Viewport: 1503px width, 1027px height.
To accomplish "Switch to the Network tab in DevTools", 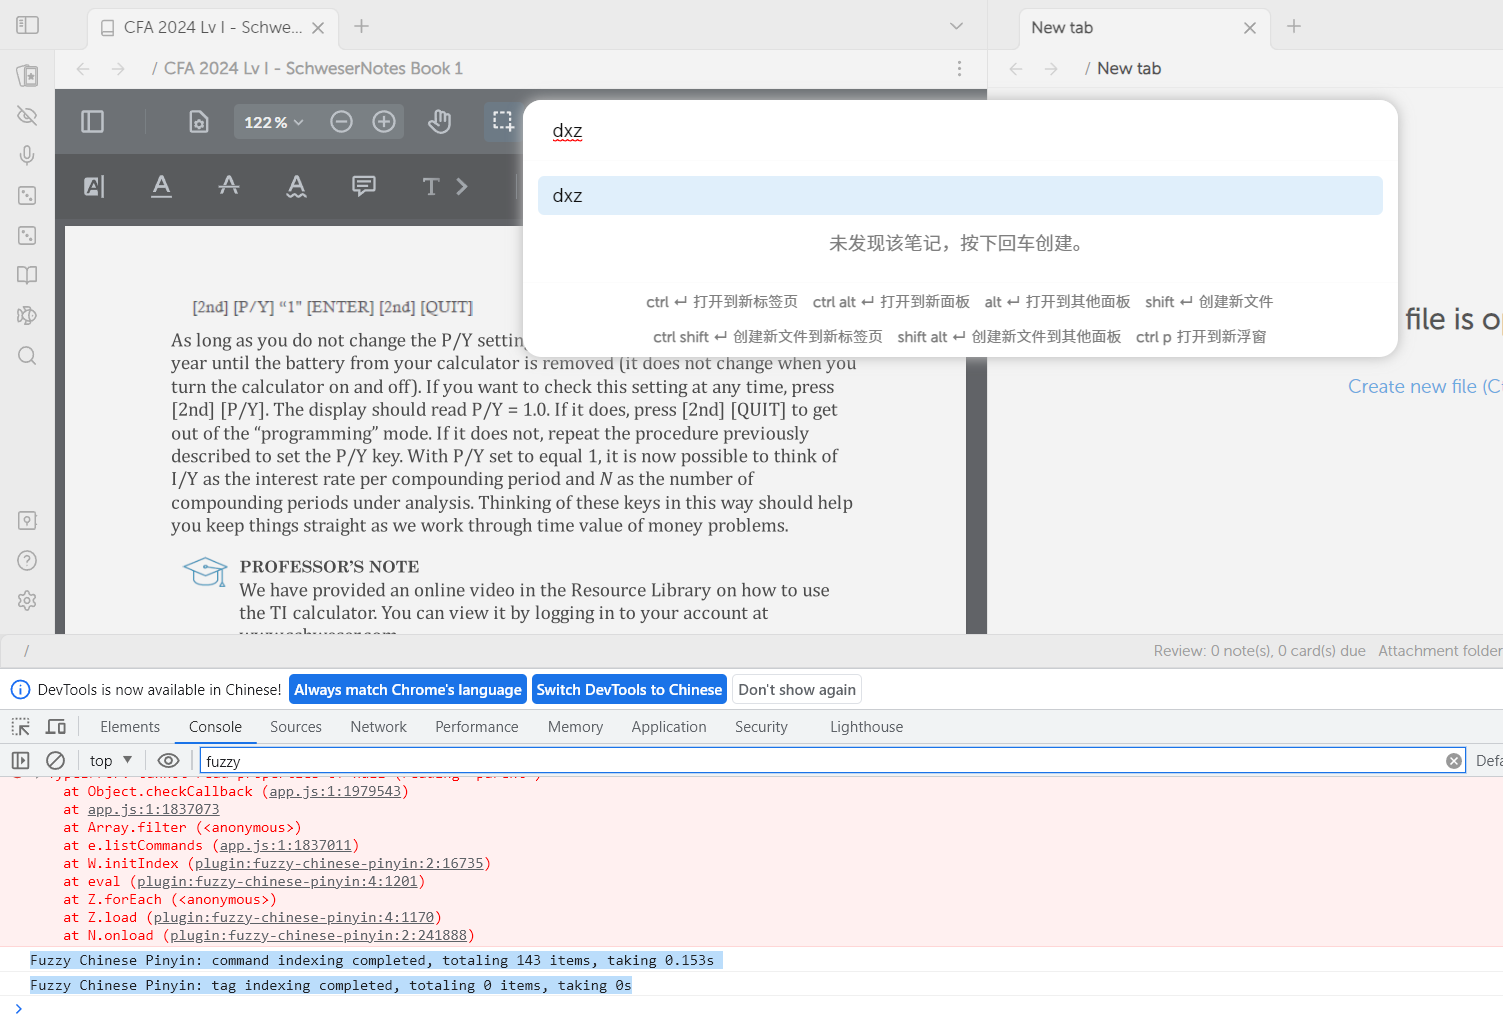I will point(378,726).
